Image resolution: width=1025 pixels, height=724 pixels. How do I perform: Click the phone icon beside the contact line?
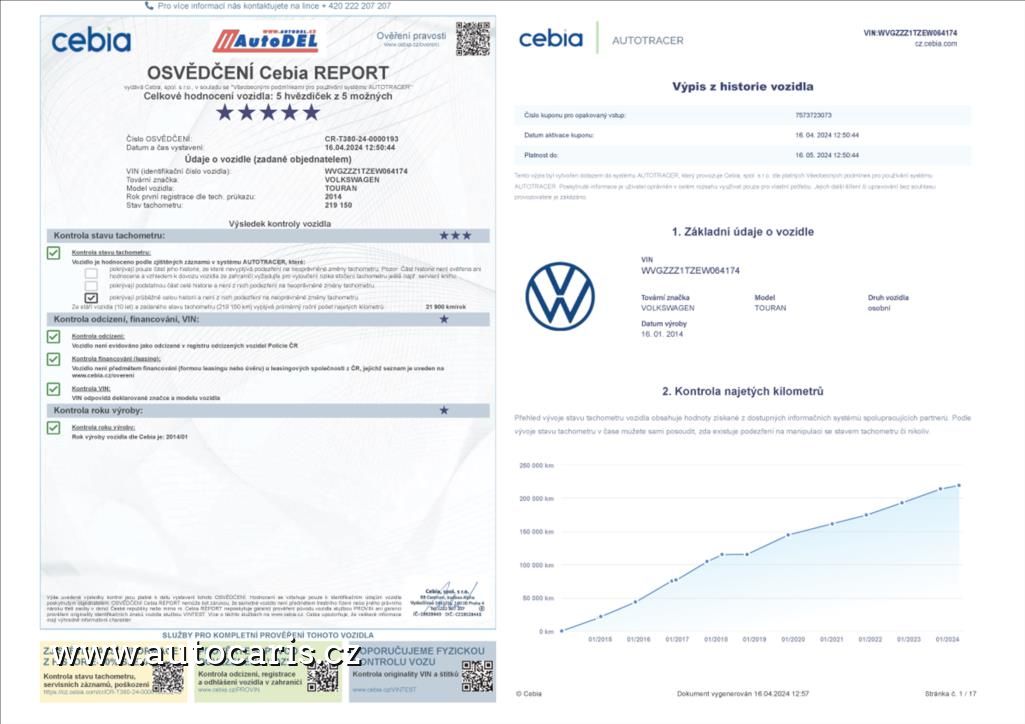149,6
